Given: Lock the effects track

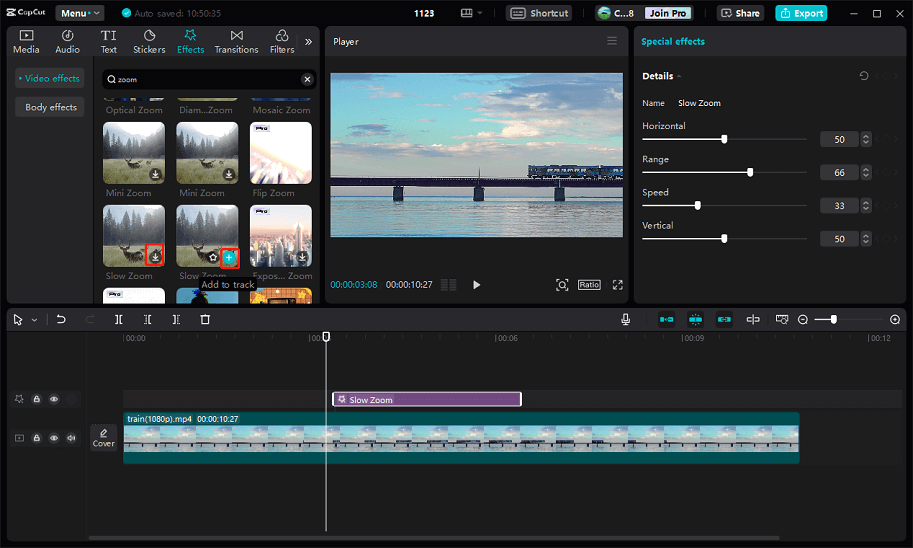Looking at the screenshot, I should coord(36,399).
